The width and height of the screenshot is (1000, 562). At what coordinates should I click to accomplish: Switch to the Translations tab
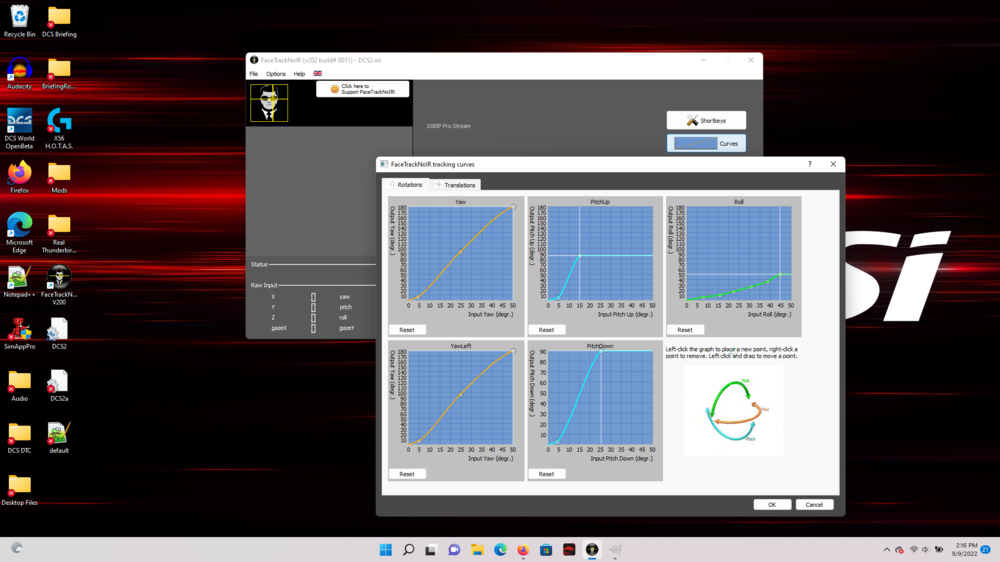455,185
